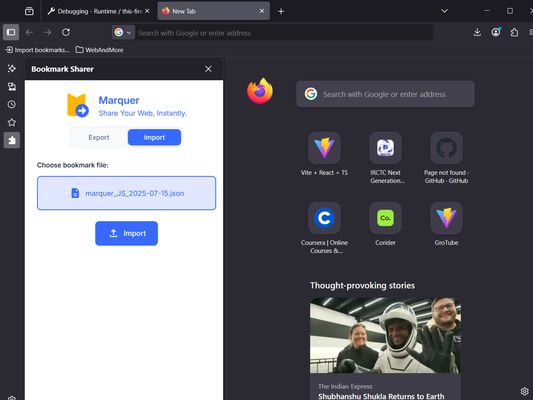
Task: Open synced tabs in the sidebar
Action: coord(12,87)
